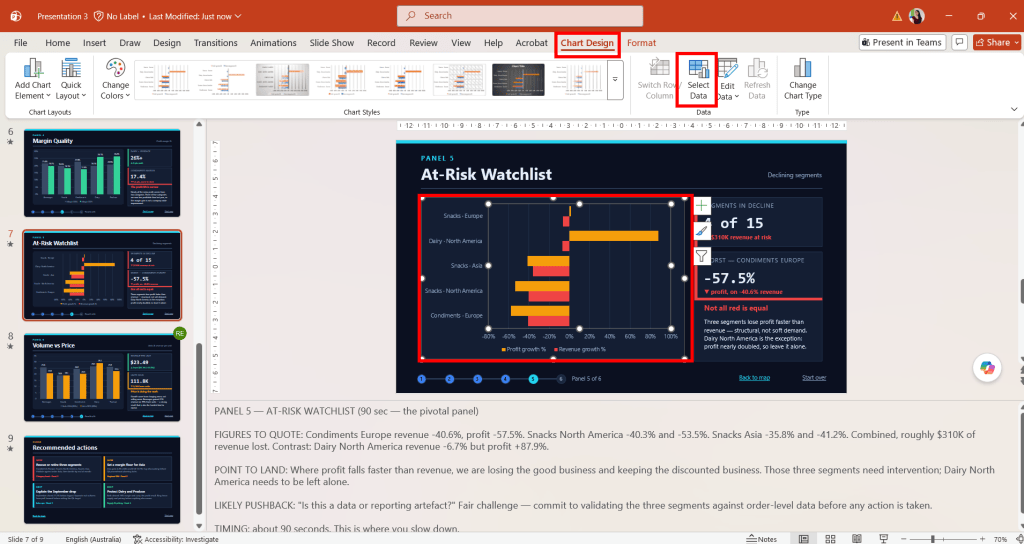Toggle Normal view in status bar
The image size is (1024, 544).
pos(804,539)
